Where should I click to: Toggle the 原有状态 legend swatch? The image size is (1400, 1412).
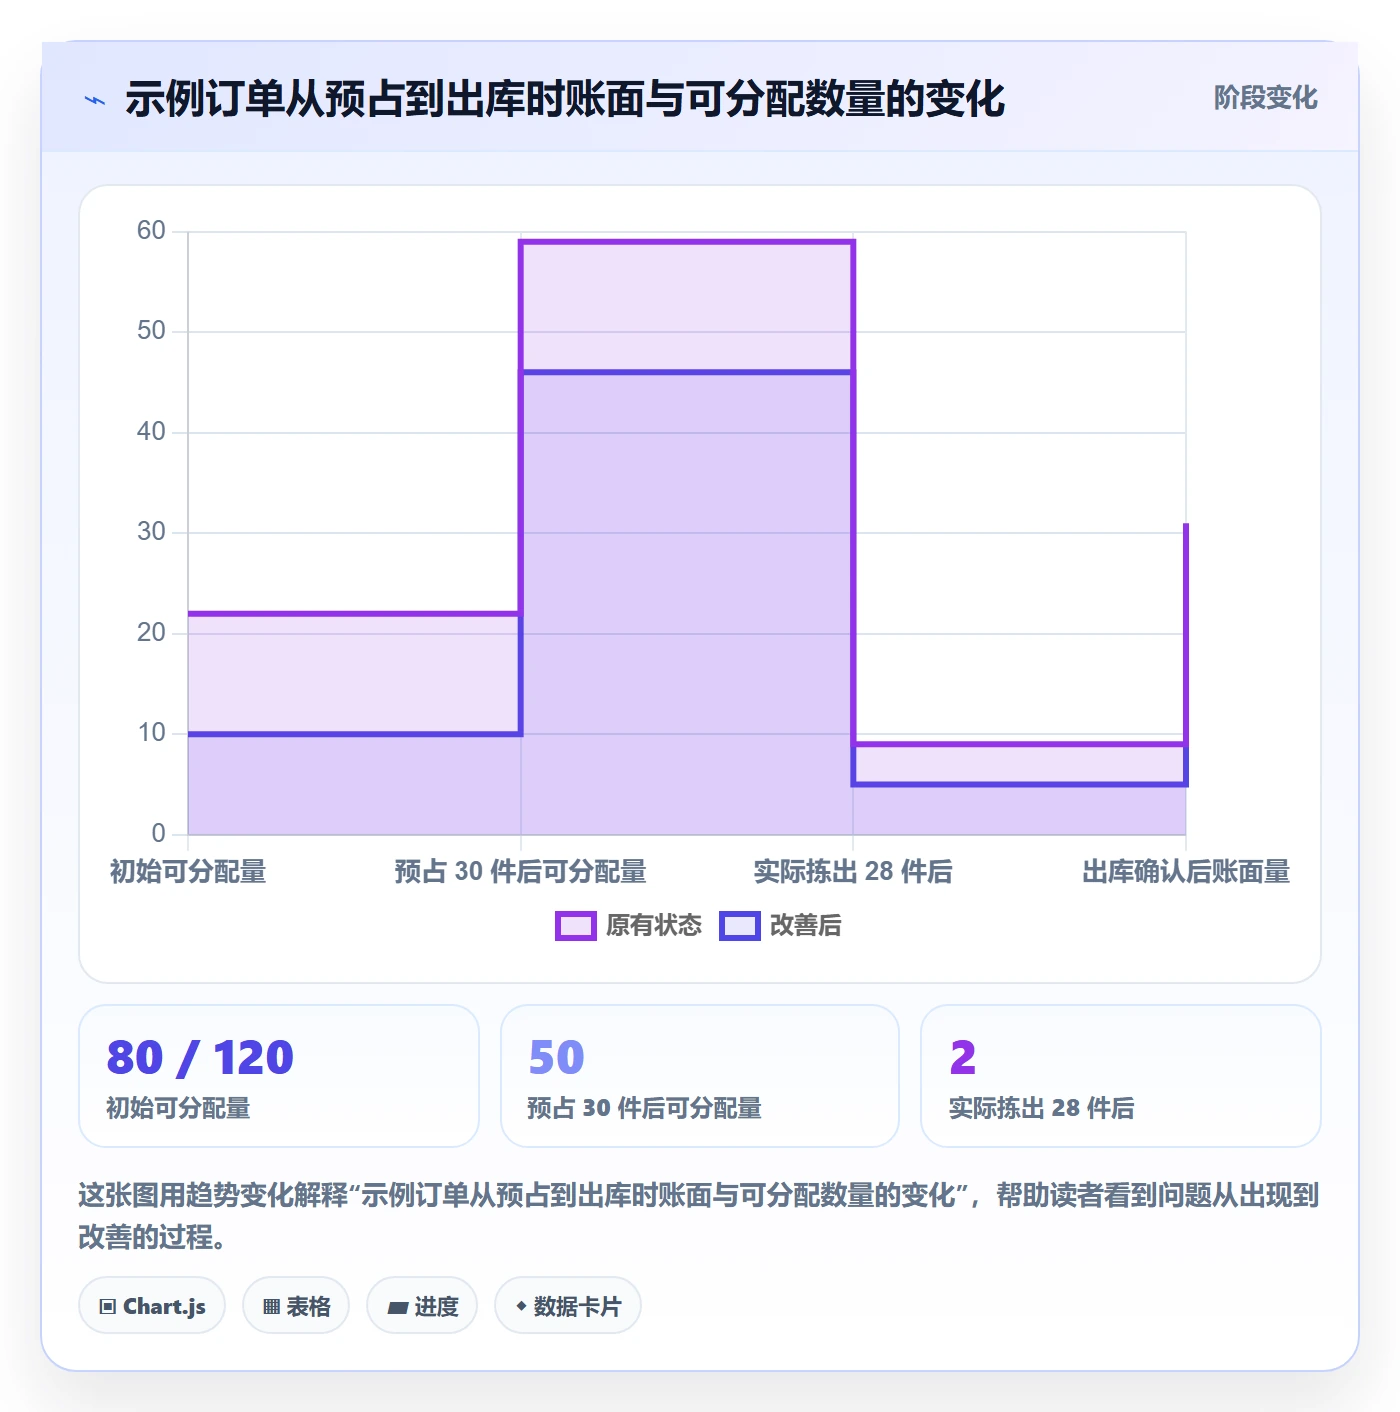[575, 926]
